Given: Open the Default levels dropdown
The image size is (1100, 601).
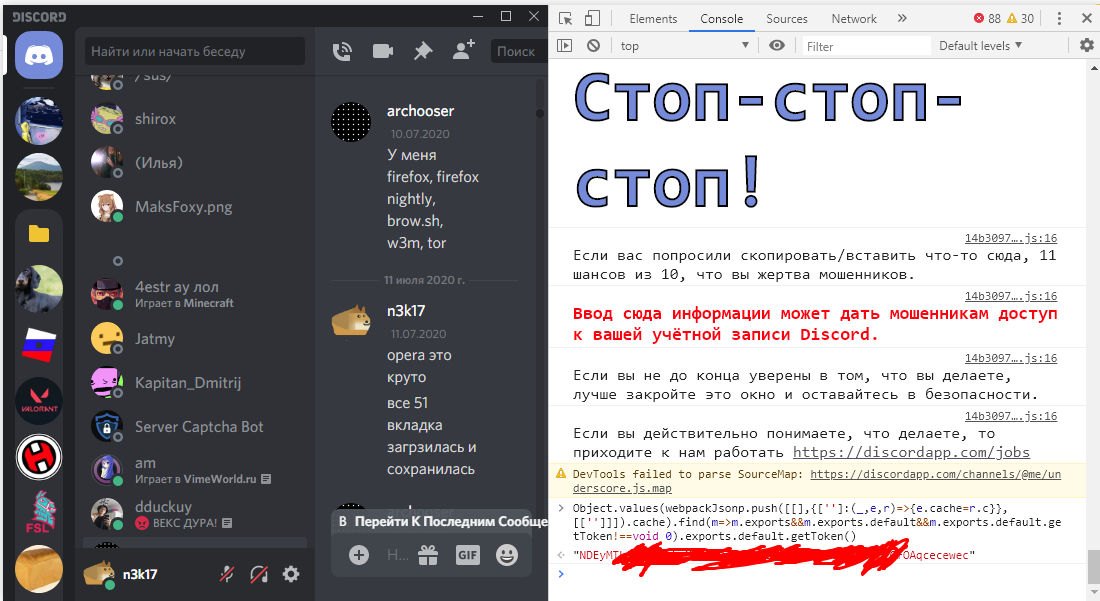Looking at the screenshot, I should pyautogui.click(x=980, y=46).
